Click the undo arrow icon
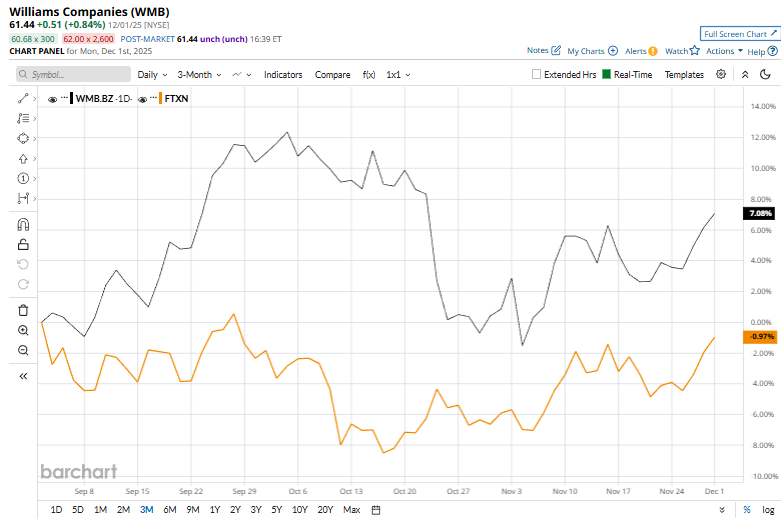This screenshot has width=781, height=522. point(23,264)
